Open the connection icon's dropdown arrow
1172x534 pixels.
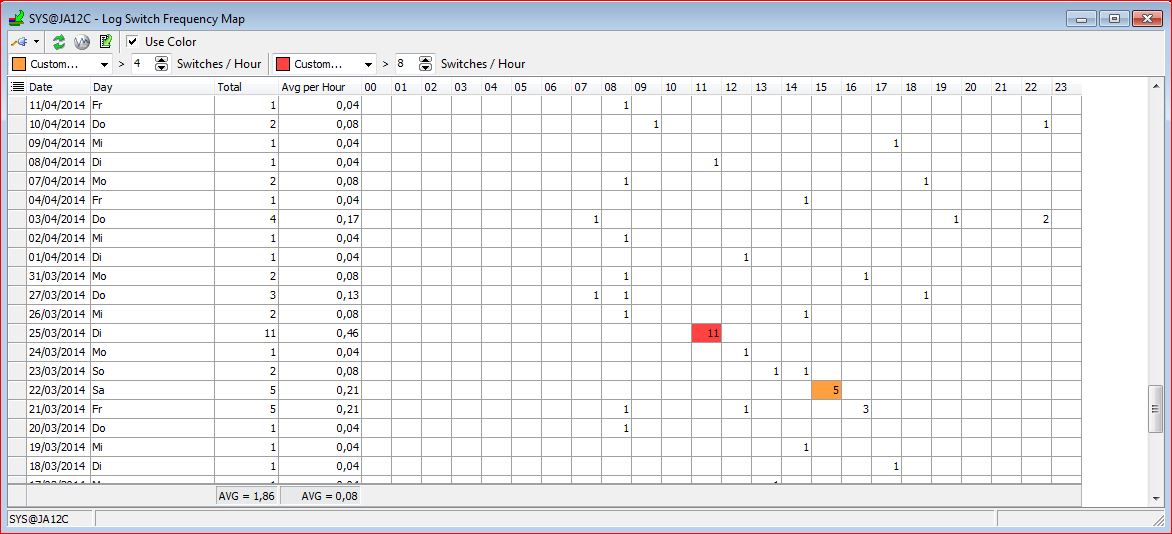pos(37,42)
